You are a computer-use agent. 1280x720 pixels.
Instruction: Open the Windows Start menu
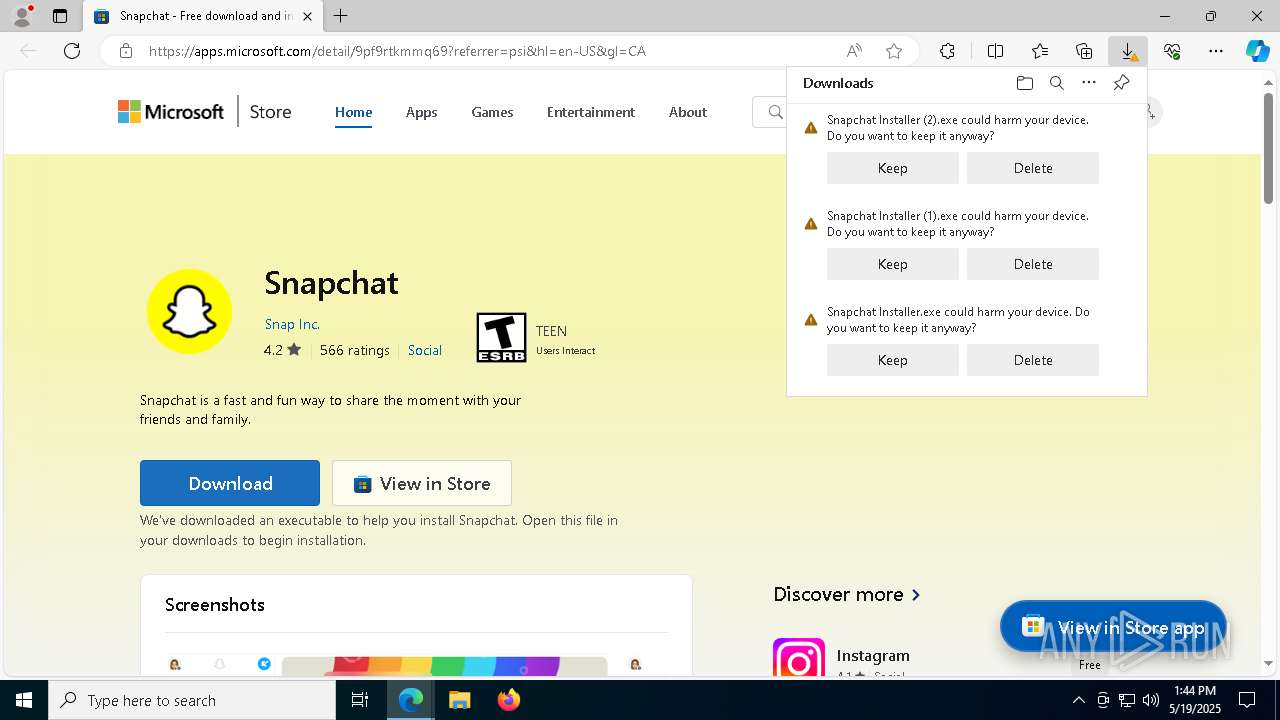24,700
